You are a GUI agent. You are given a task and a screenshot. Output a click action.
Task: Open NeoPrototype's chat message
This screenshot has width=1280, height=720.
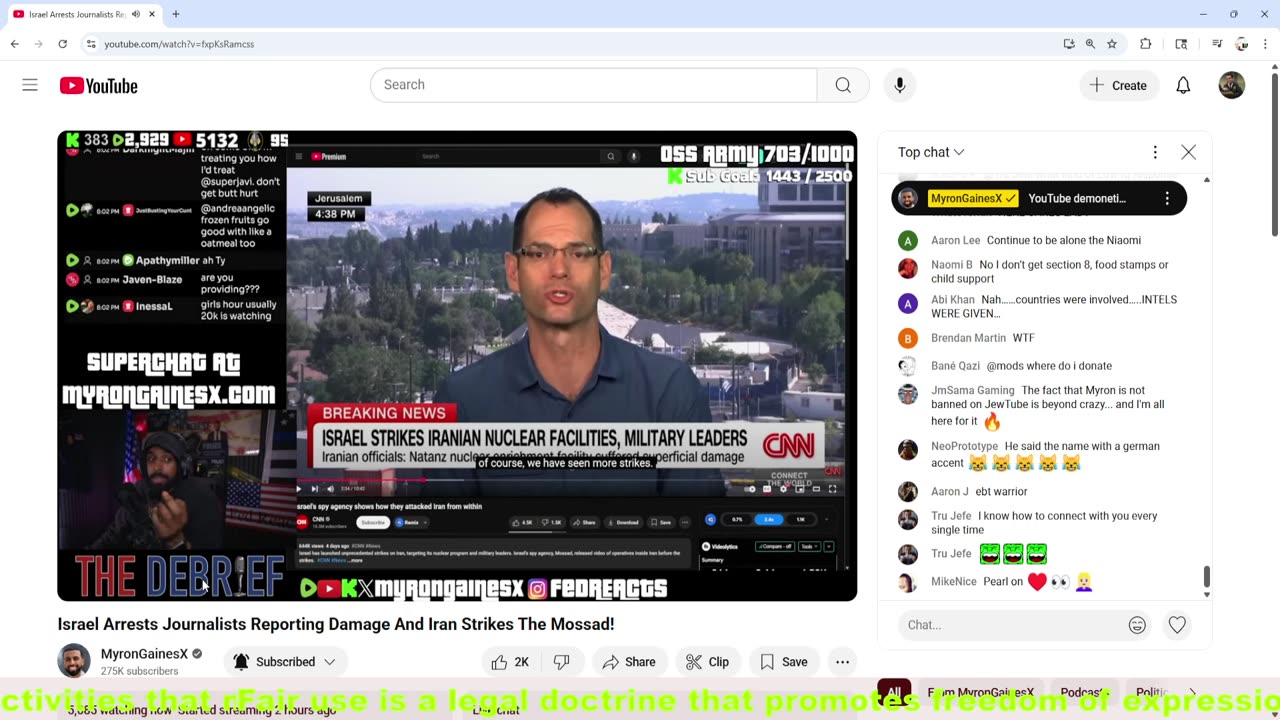pos(1045,455)
